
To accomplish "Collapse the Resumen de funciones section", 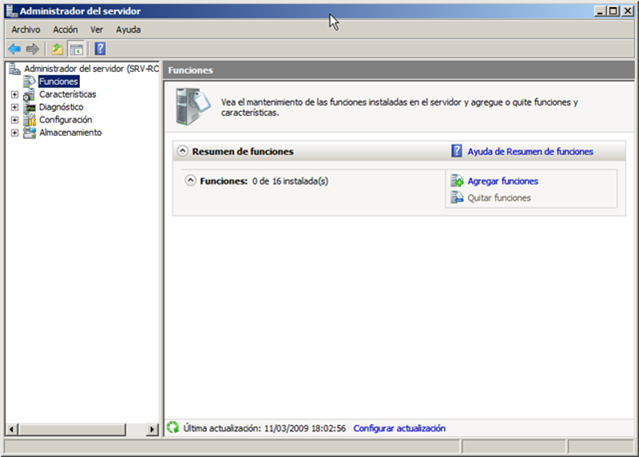I will point(182,151).
